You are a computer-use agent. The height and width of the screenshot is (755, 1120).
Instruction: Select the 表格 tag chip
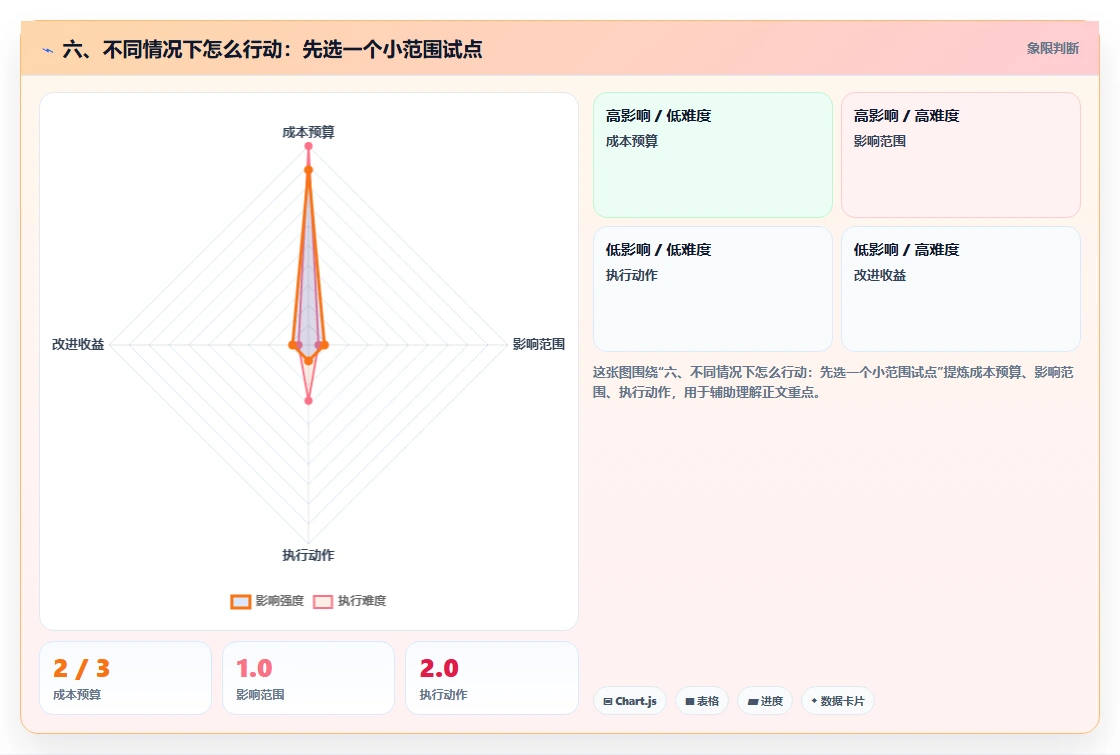[x=702, y=701]
